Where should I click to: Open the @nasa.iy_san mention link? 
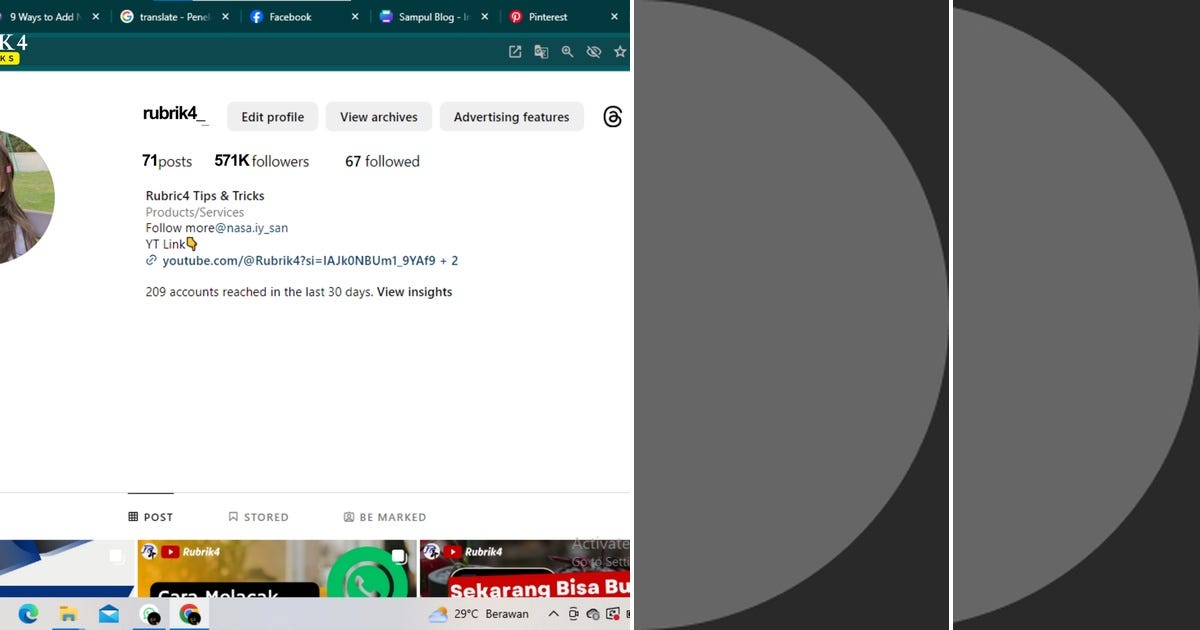[x=252, y=228]
